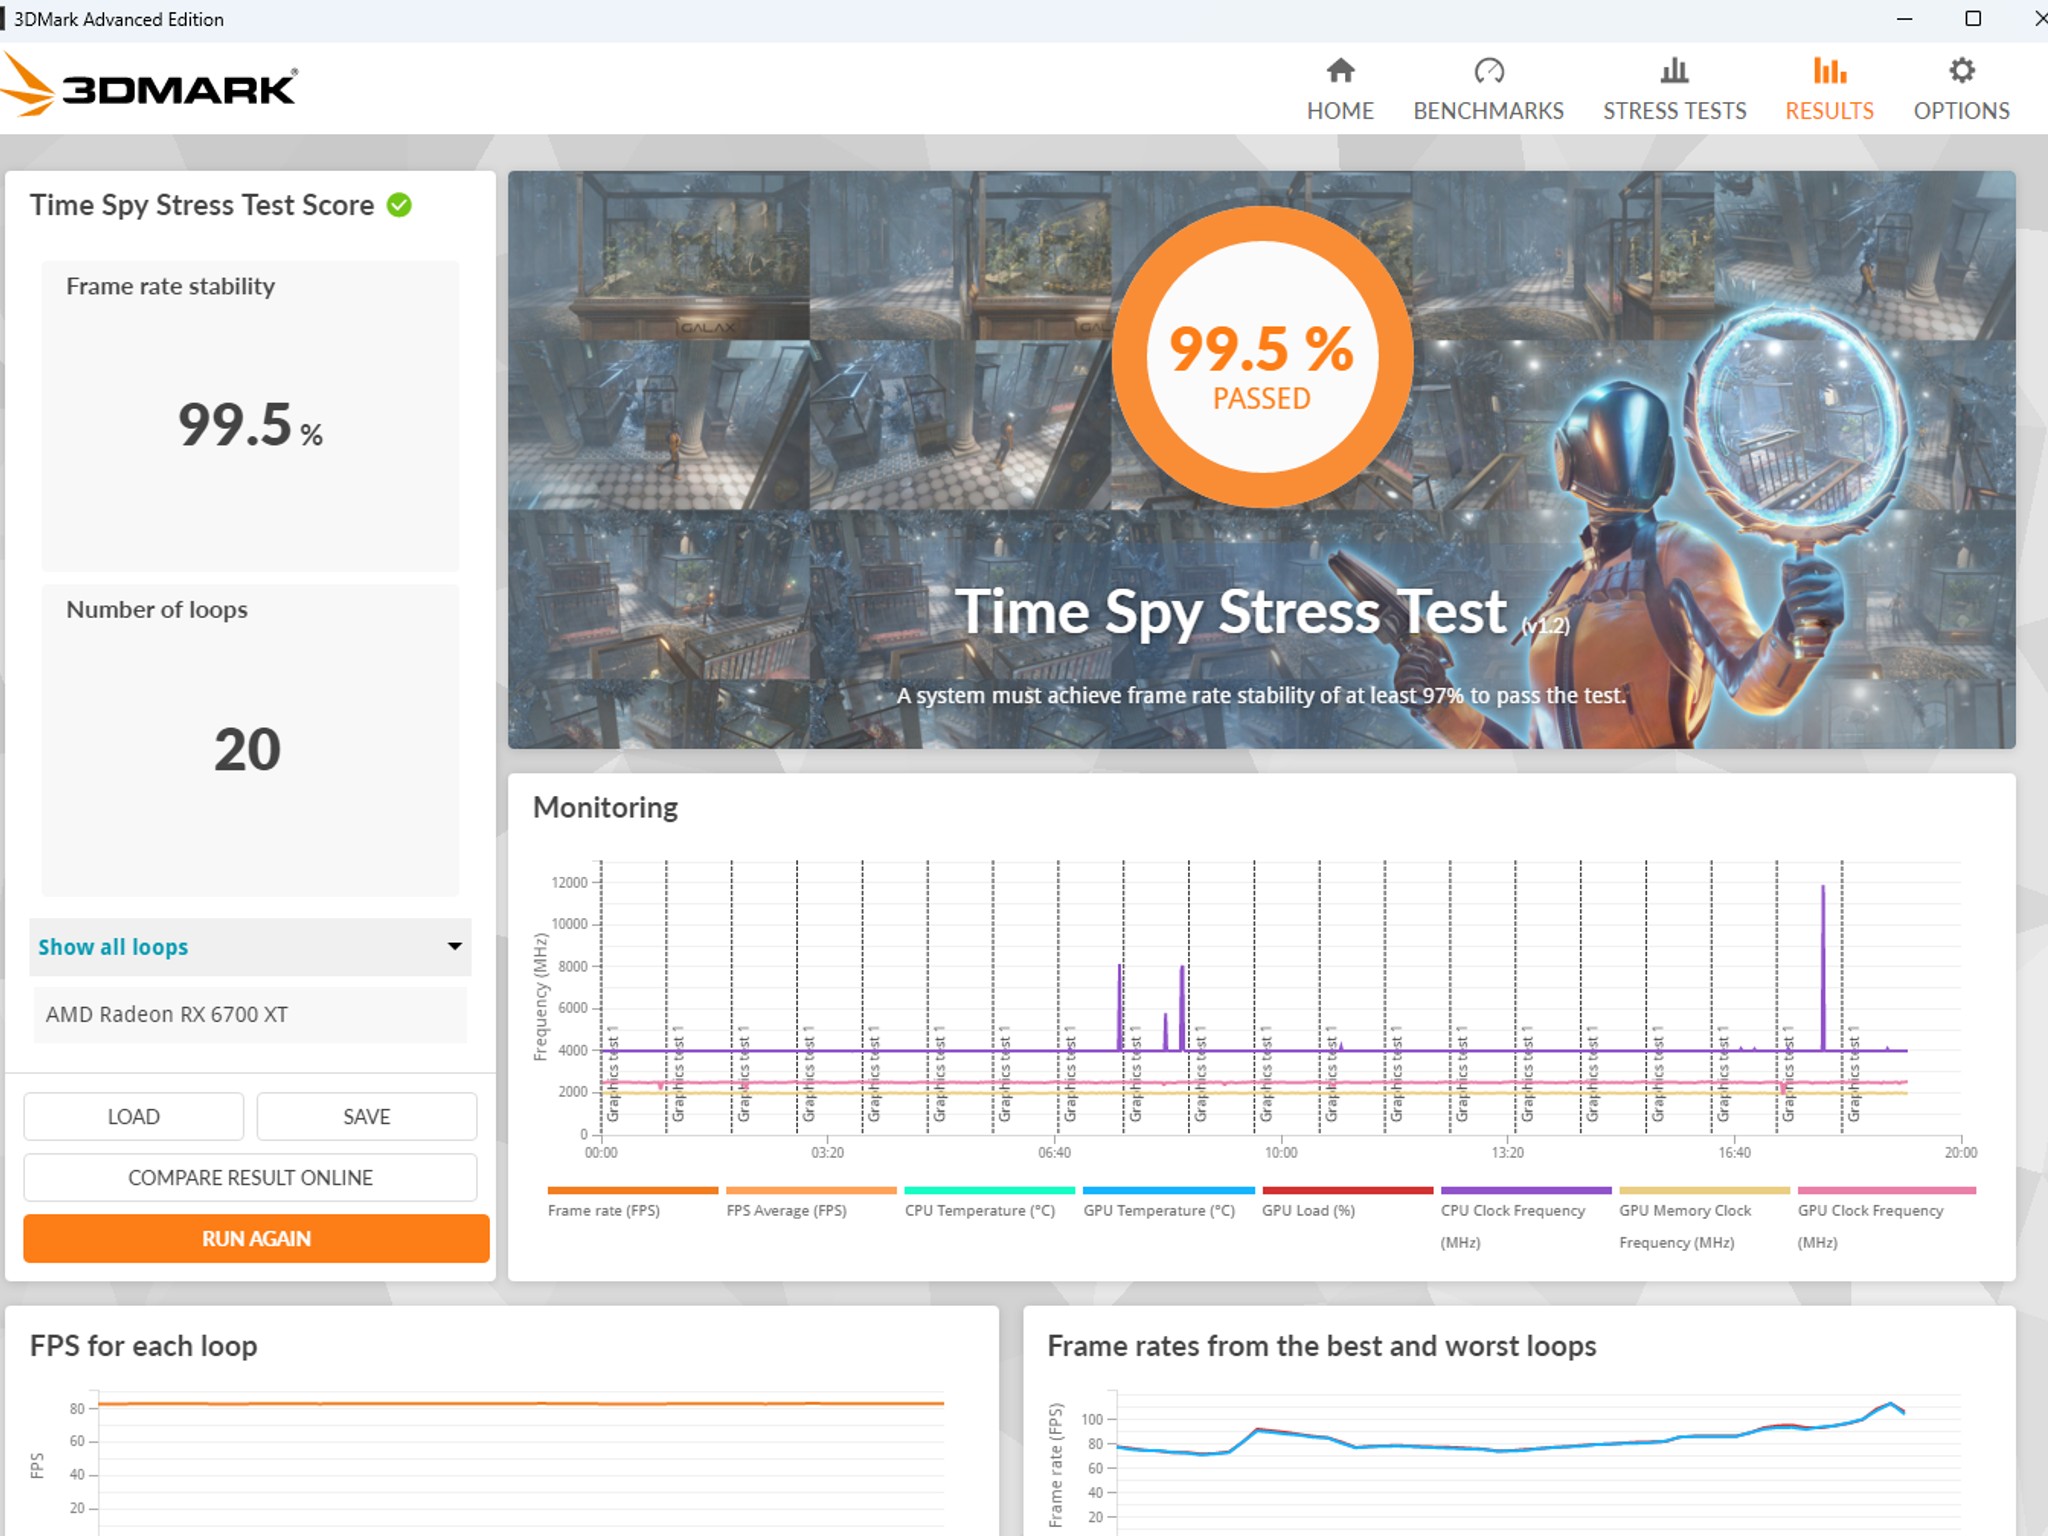Open Options using the gear icon
The width and height of the screenshot is (2048, 1536).
[x=1960, y=68]
